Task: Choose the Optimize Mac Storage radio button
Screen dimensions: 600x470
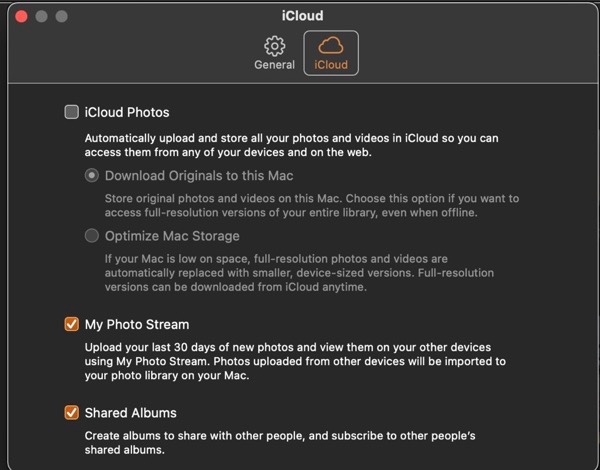Action: pos(92,236)
